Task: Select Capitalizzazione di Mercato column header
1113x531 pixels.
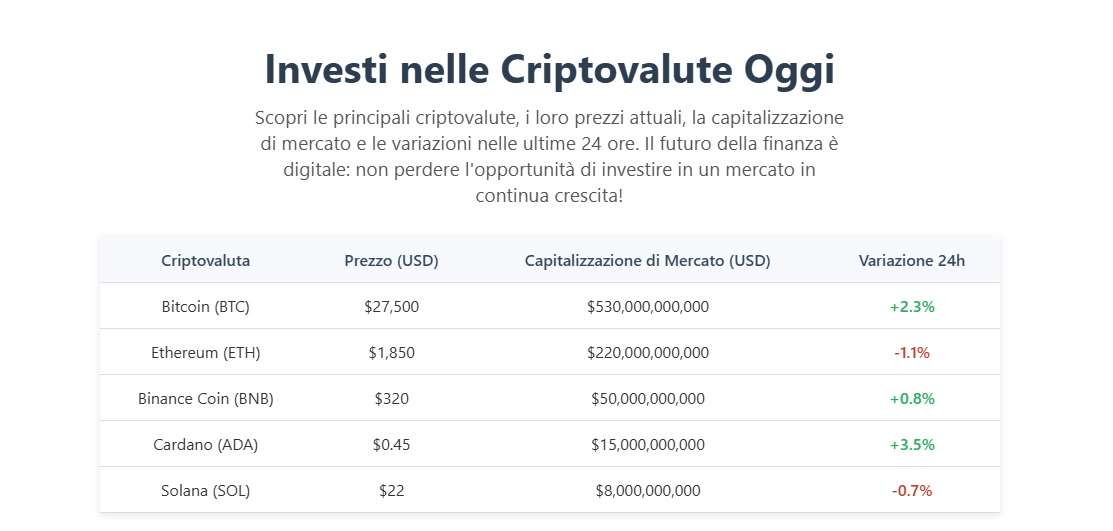Action: (x=647, y=261)
